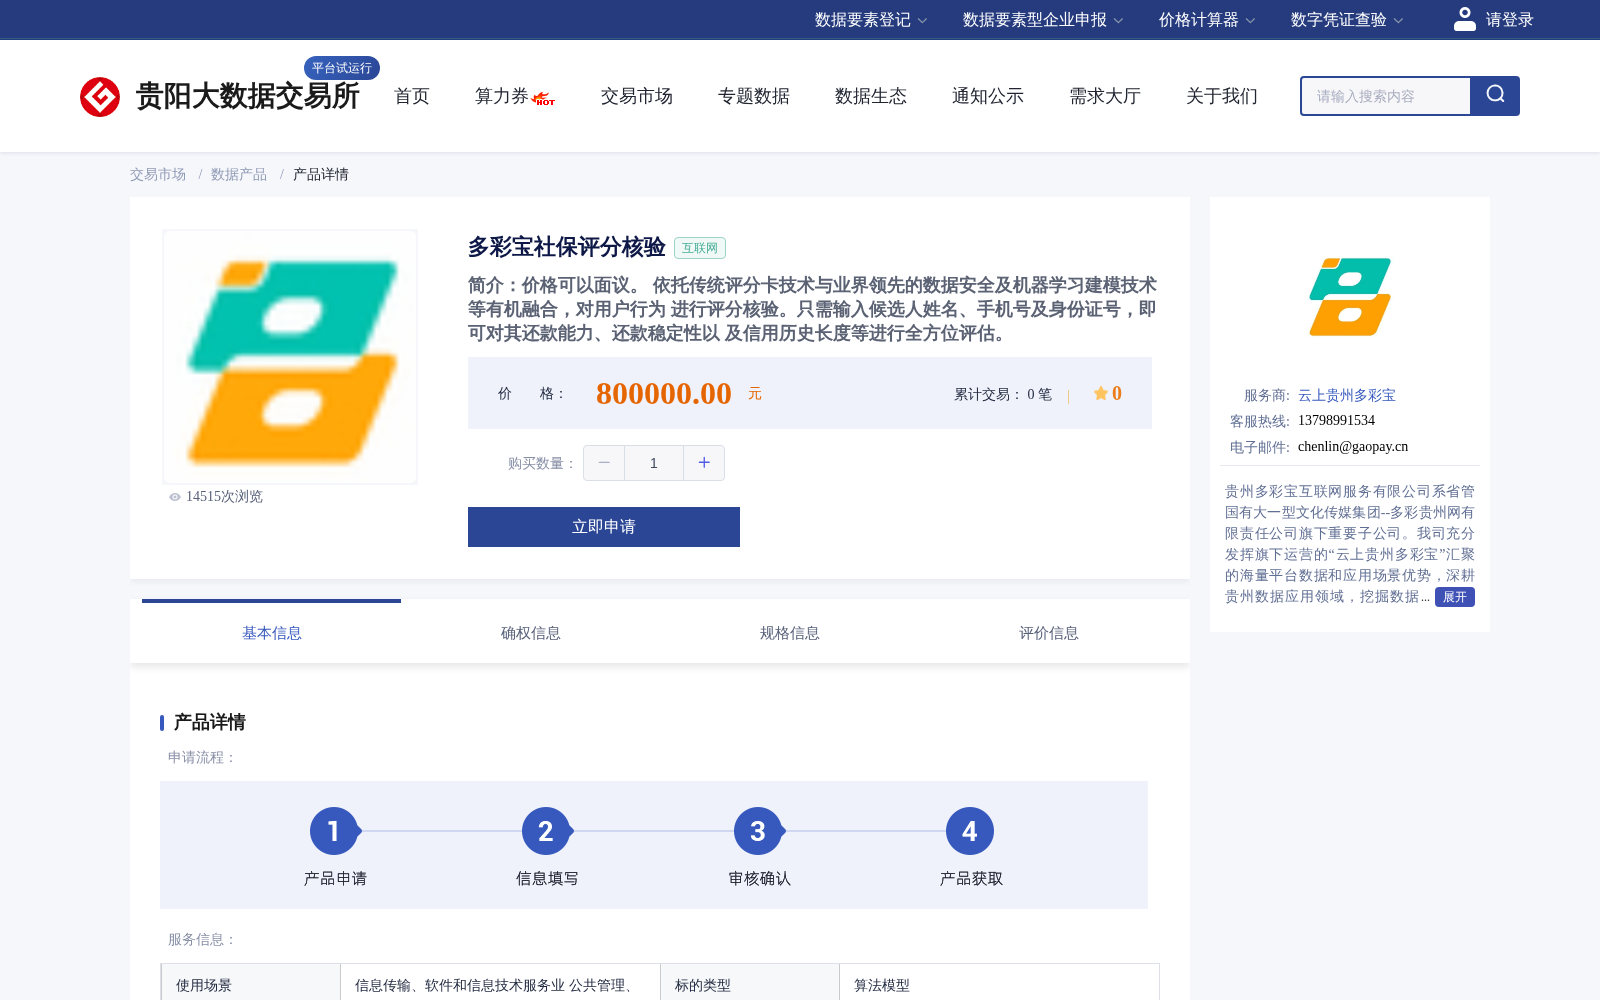Click step 4 产品获取 circle icon
The width and height of the screenshot is (1600, 1000).
(970, 831)
